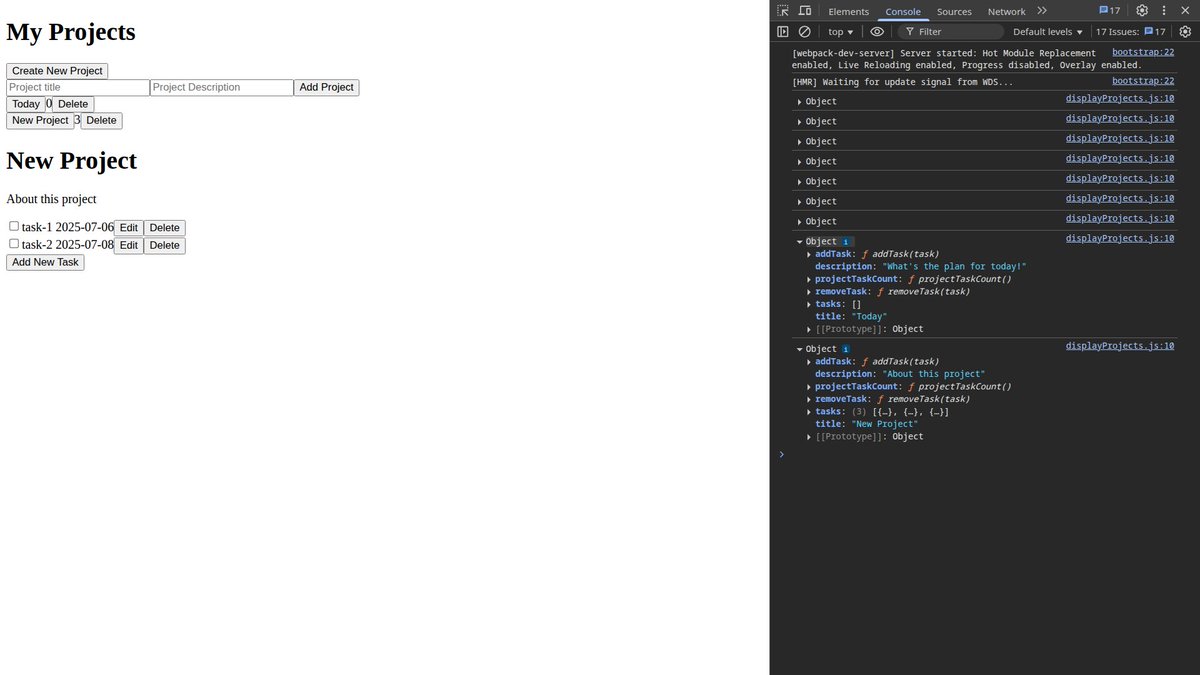Image resolution: width=1200 pixels, height=675 pixels.
Task: Delete the Today project
Action: (73, 104)
